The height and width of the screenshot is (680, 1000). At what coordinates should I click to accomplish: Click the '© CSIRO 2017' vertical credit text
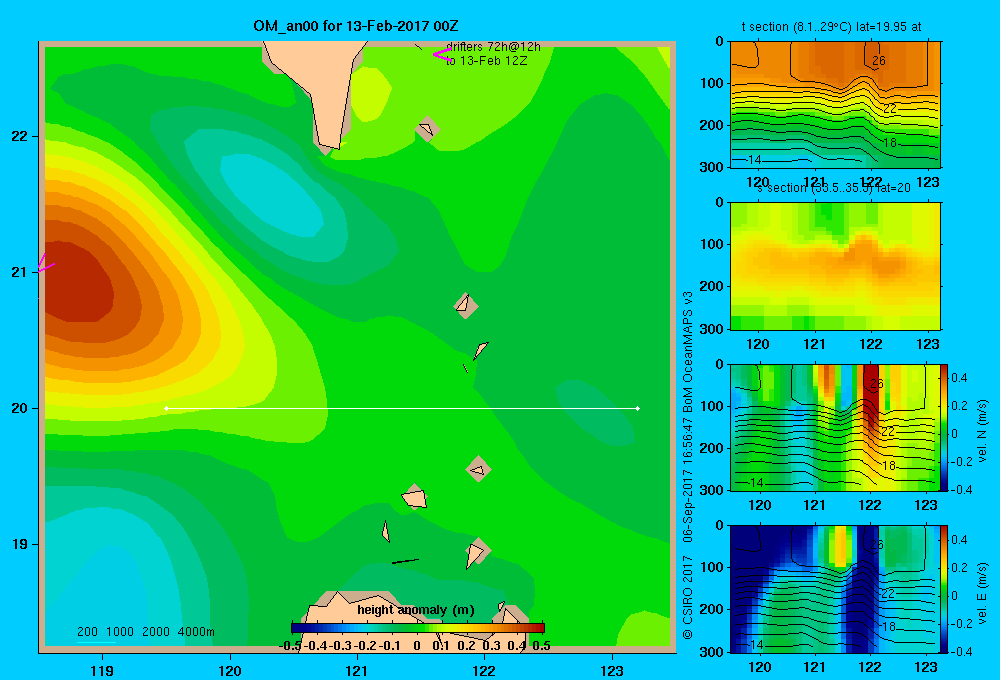pos(688,597)
